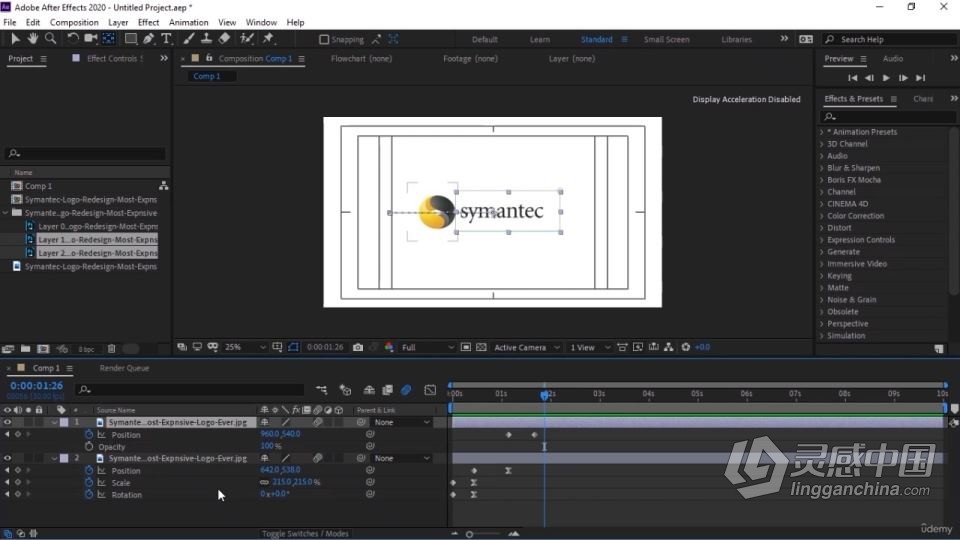
Task: Click the shy layers hide icon
Action: point(369,389)
